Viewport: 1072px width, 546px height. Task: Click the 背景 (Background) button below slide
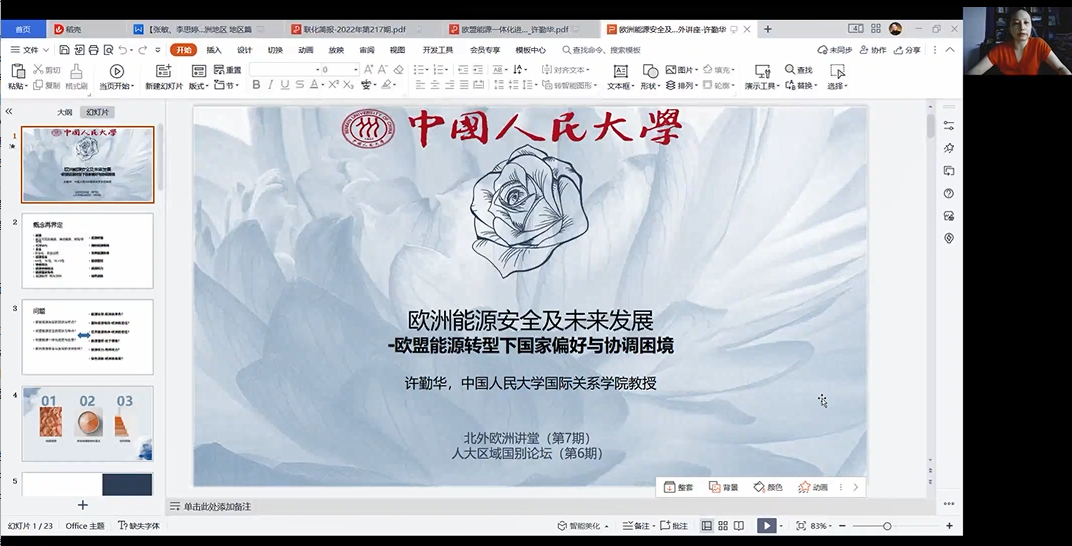coord(723,487)
